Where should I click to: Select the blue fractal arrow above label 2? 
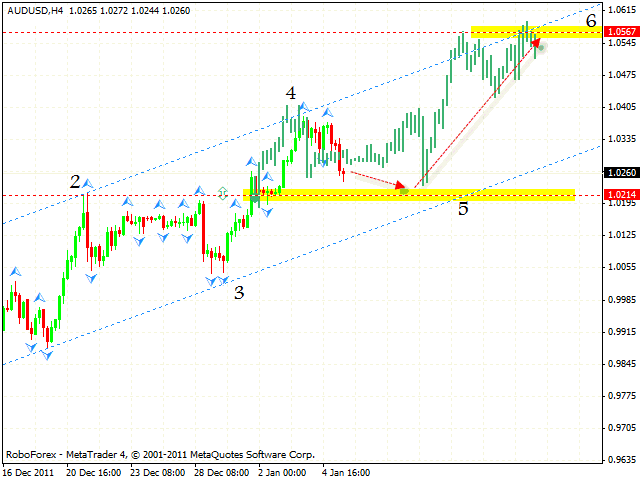[x=89, y=184]
